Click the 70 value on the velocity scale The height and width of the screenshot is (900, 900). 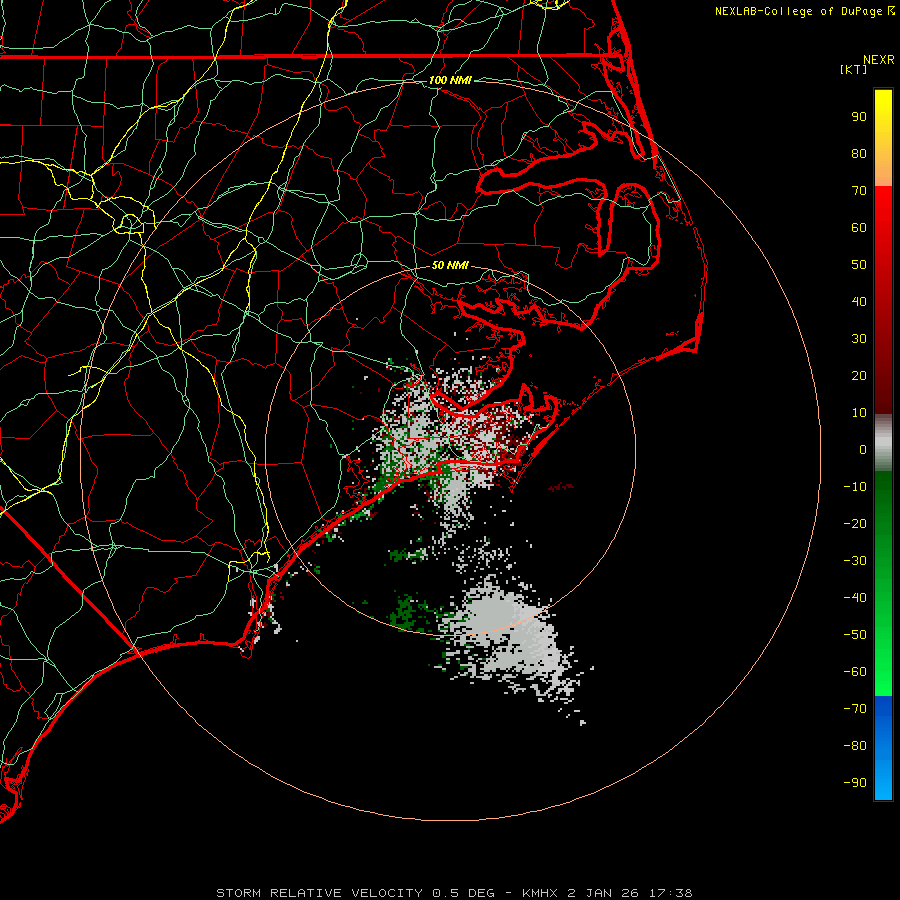[x=859, y=191]
